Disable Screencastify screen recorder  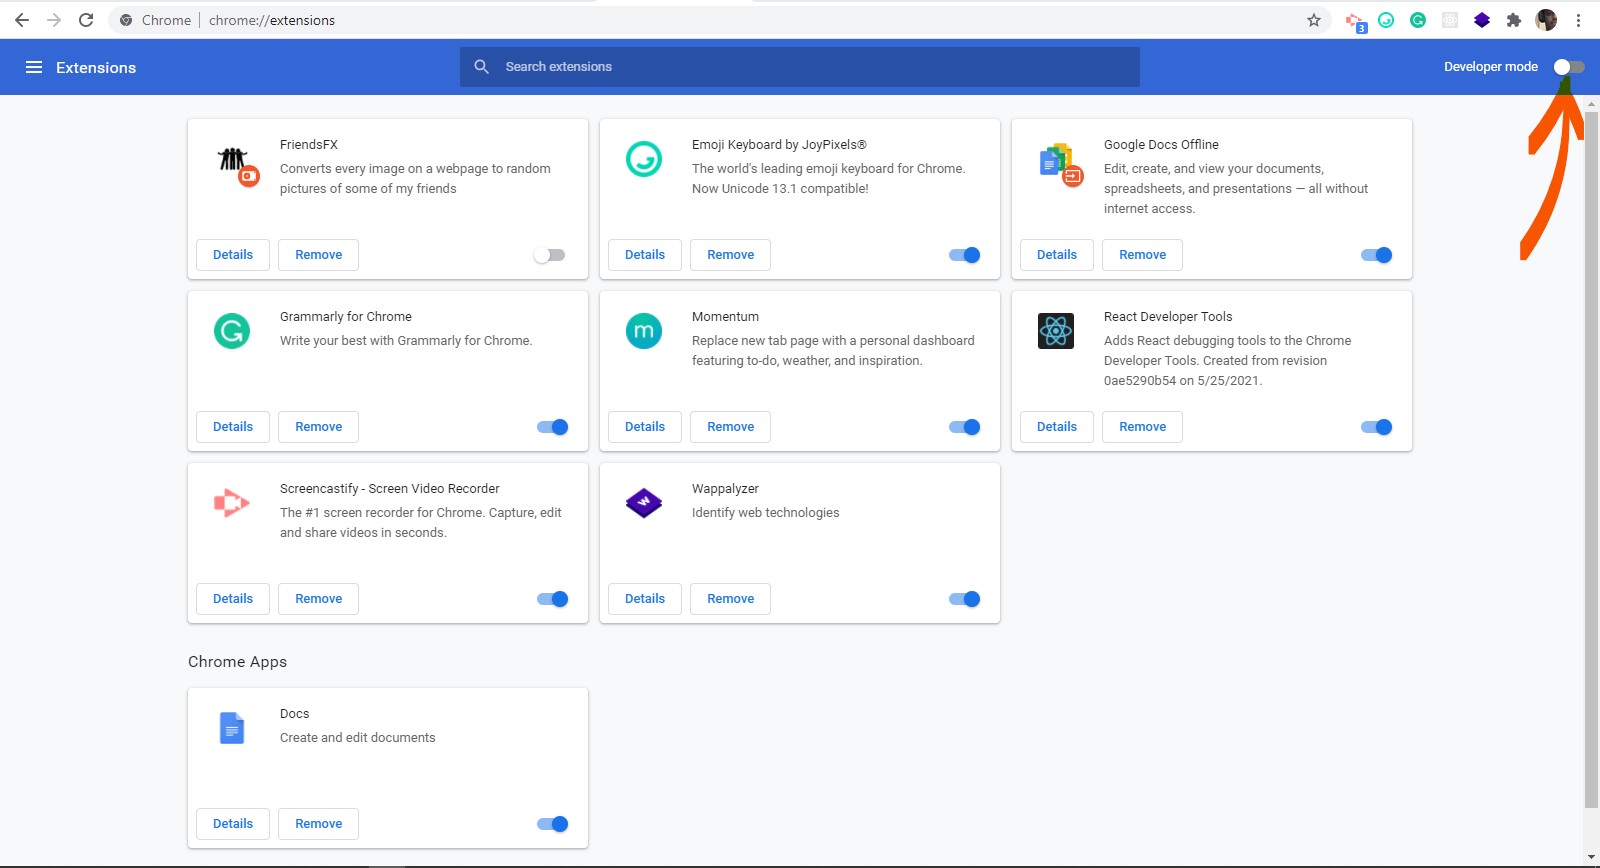click(x=553, y=599)
